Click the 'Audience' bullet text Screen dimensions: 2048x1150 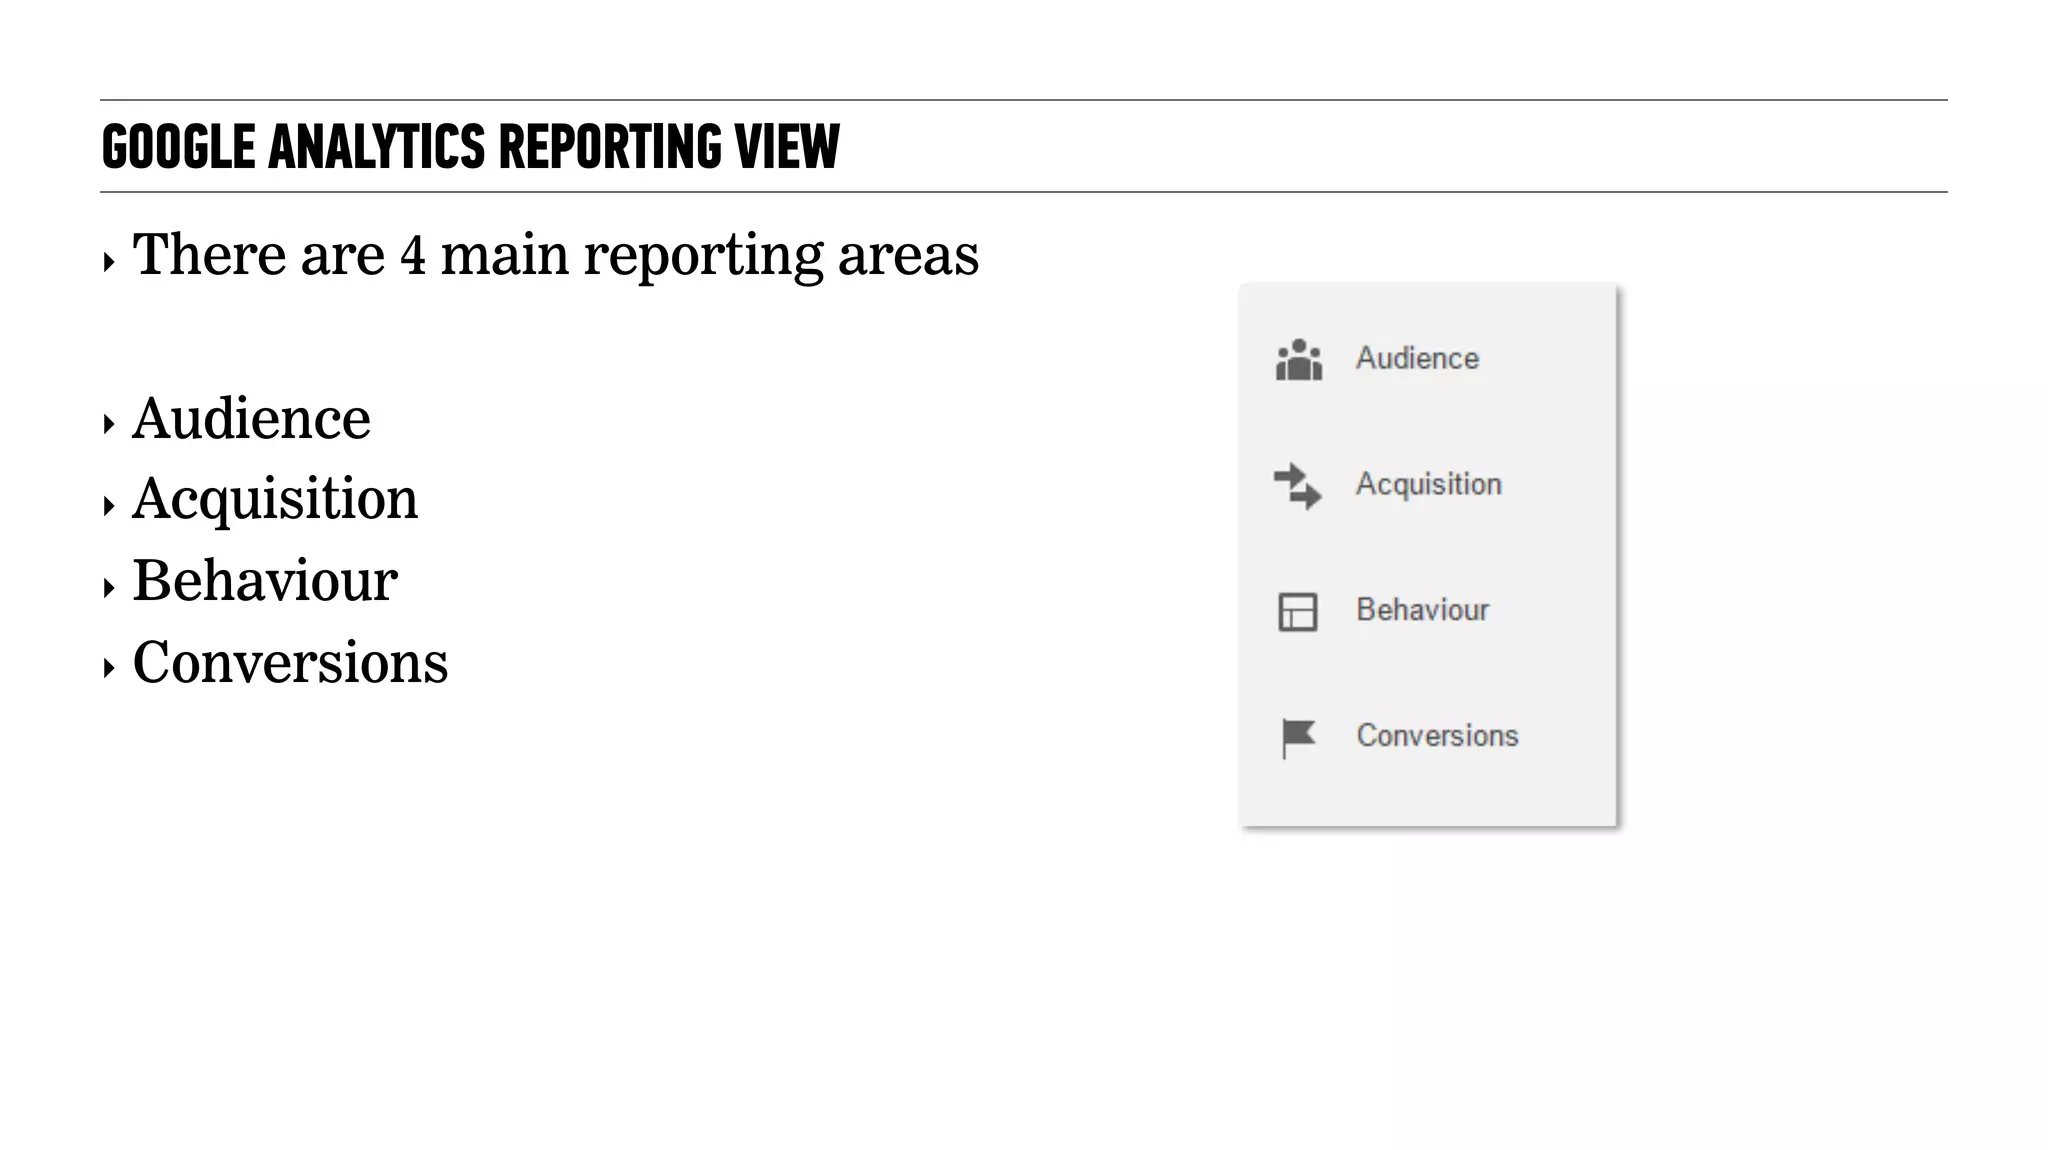coord(251,418)
